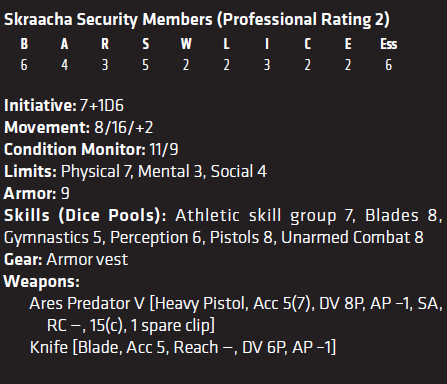
Task: Select the Body attribute header B
Action: click(24, 44)
